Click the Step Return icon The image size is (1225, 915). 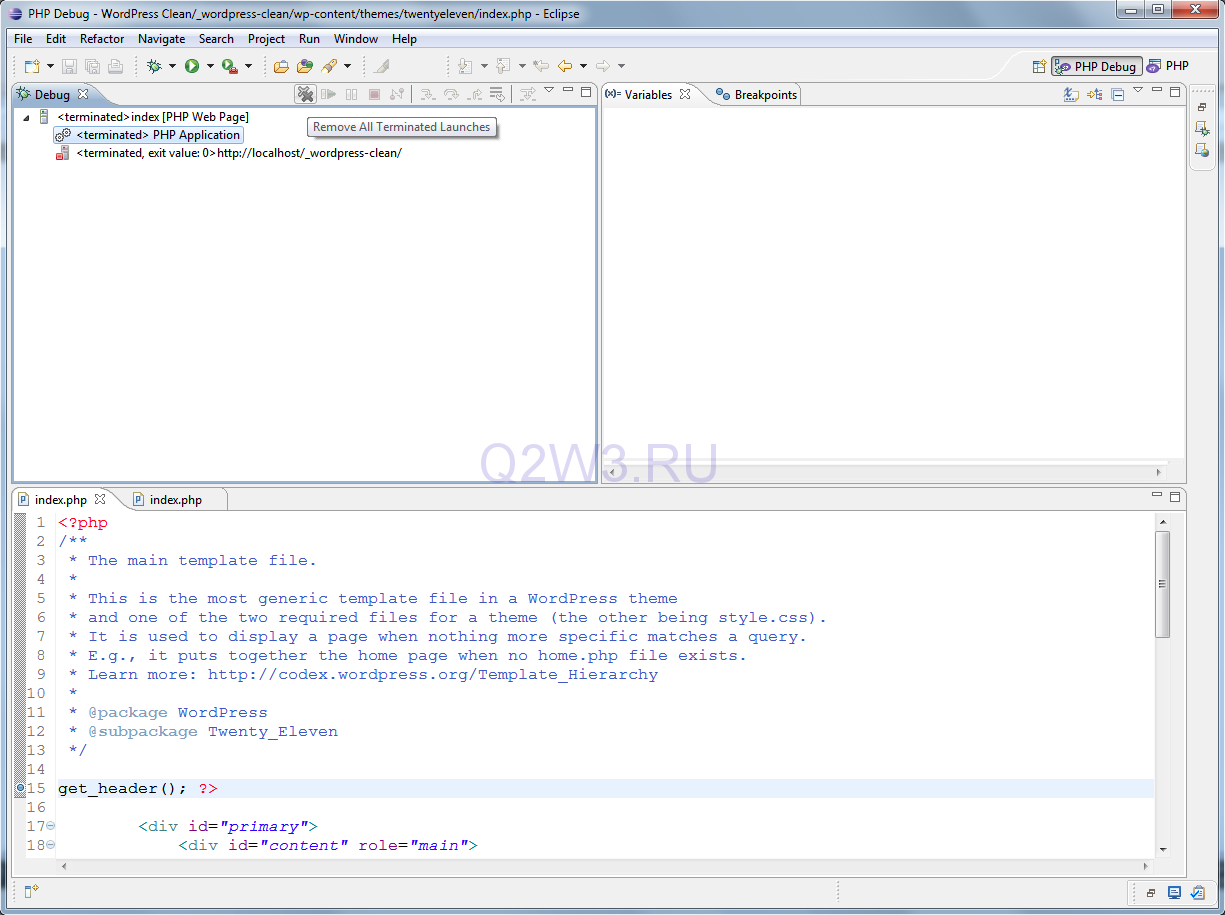(474, 94)
